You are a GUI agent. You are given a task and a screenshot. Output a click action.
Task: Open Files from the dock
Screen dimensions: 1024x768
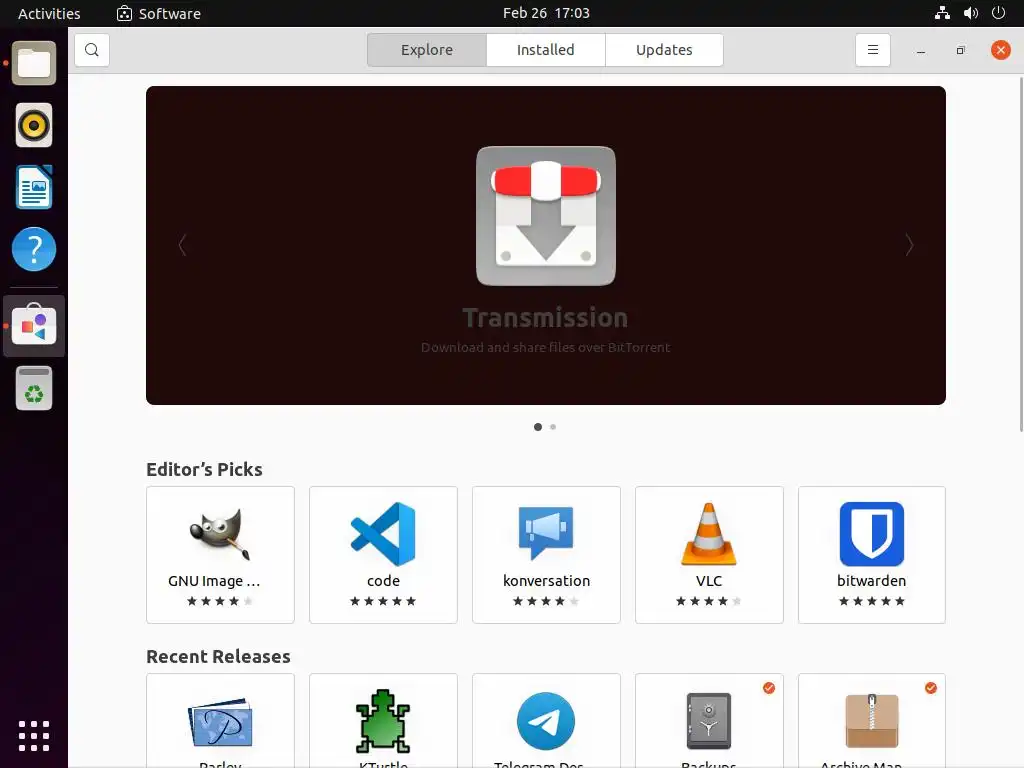34,63
